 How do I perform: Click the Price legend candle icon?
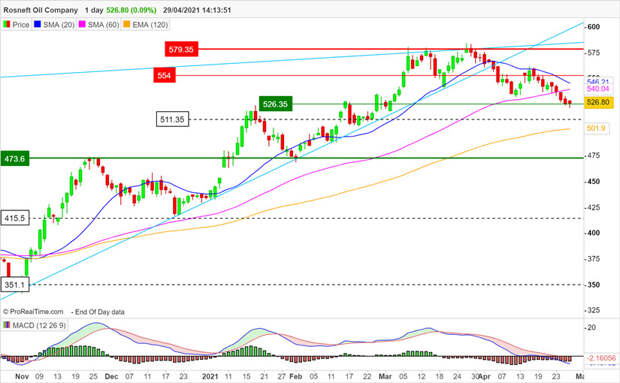click(x=6, y=25)
